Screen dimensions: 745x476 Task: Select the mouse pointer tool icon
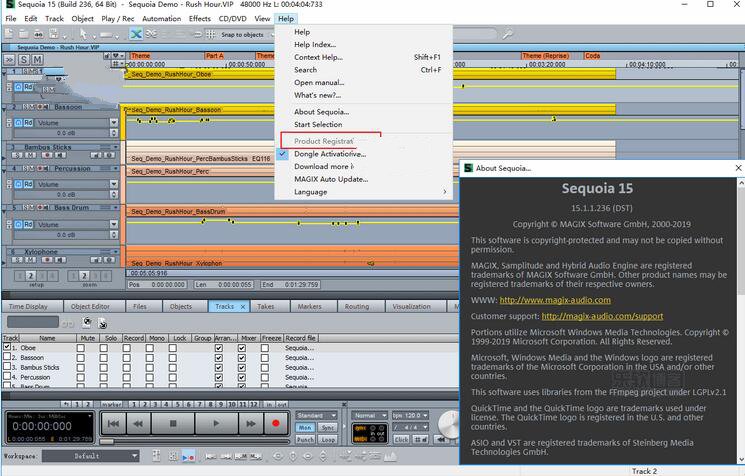[84, 34]
